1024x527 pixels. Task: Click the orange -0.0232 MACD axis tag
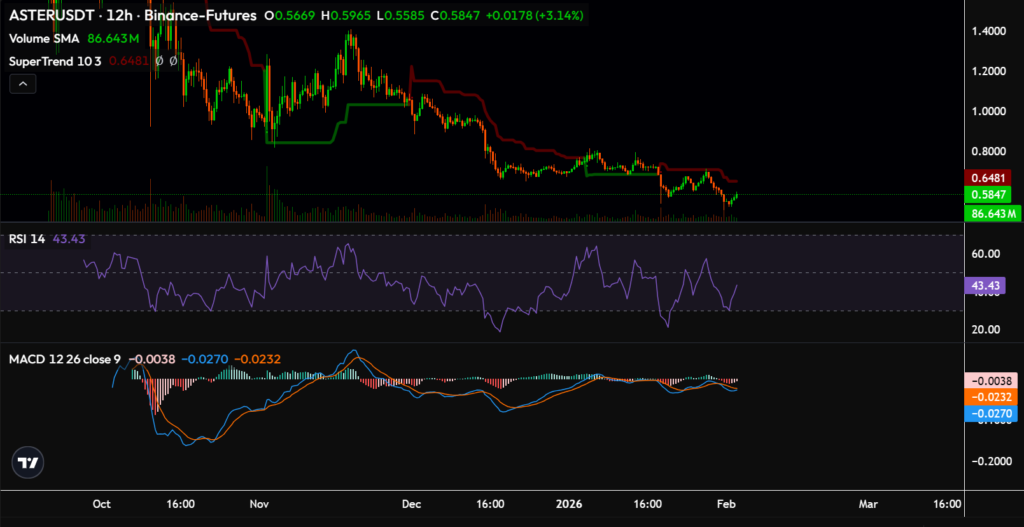click(x=990, y=396)
